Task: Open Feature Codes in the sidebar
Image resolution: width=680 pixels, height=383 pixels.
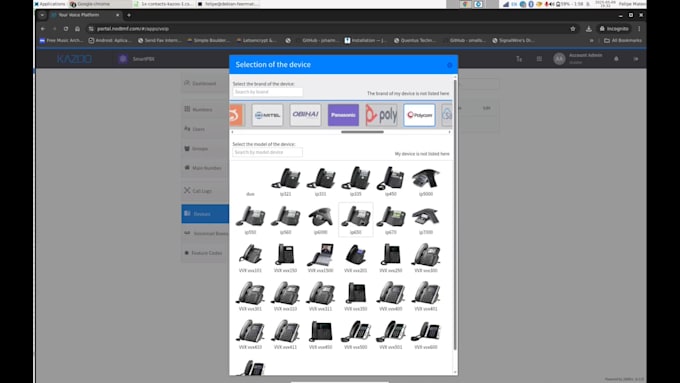Action: pyautogui.click(x=204, y=253)
